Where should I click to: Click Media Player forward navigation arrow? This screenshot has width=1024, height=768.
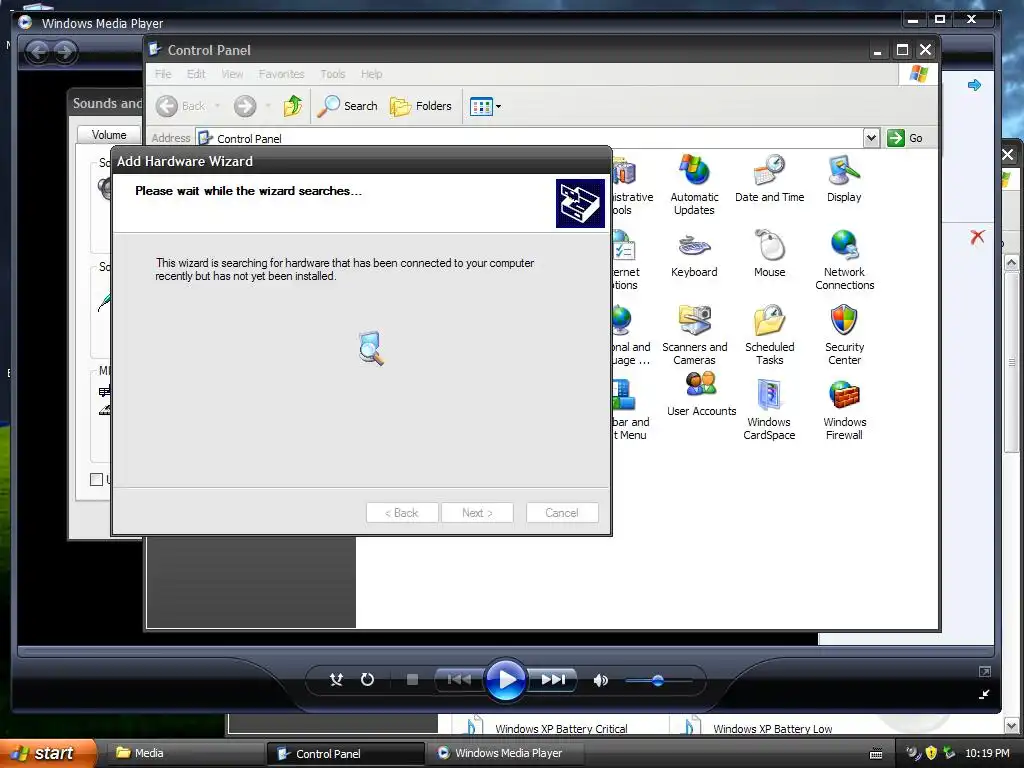click(65, 52)
